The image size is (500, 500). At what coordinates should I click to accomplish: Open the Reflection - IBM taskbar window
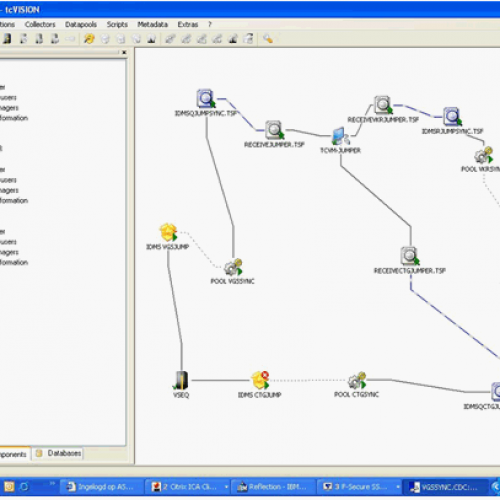pyautogui.click(x=273, y=487)
